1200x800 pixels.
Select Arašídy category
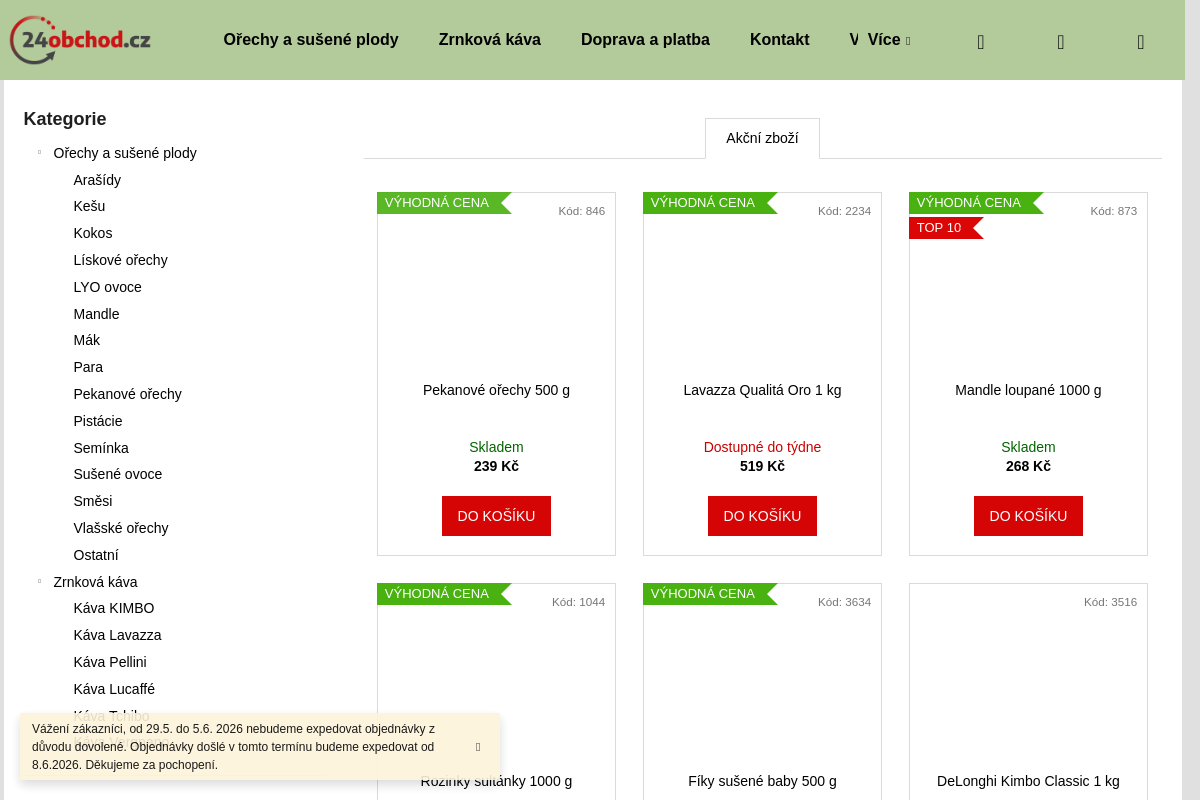tap(97, 180)
